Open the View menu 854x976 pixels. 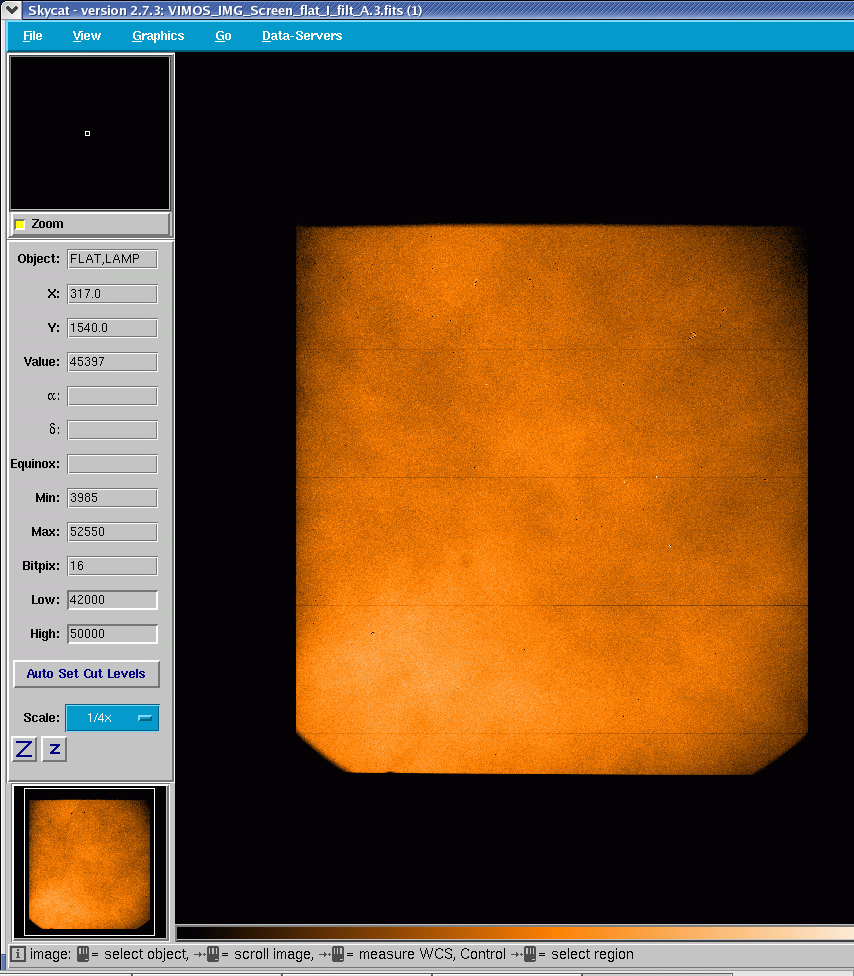(87, 36)
